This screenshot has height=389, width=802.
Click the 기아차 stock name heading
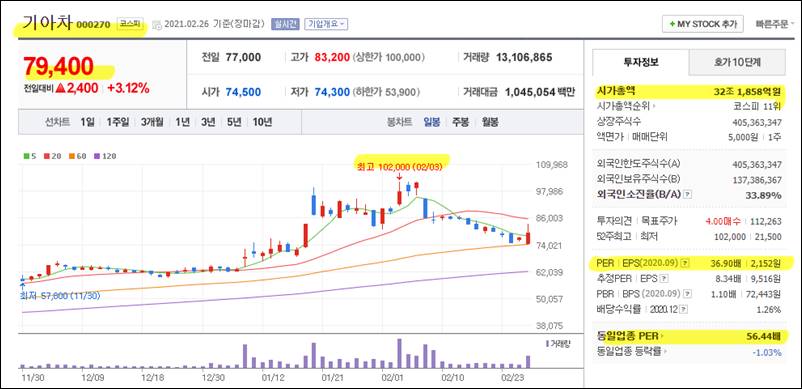click(47, 22)
